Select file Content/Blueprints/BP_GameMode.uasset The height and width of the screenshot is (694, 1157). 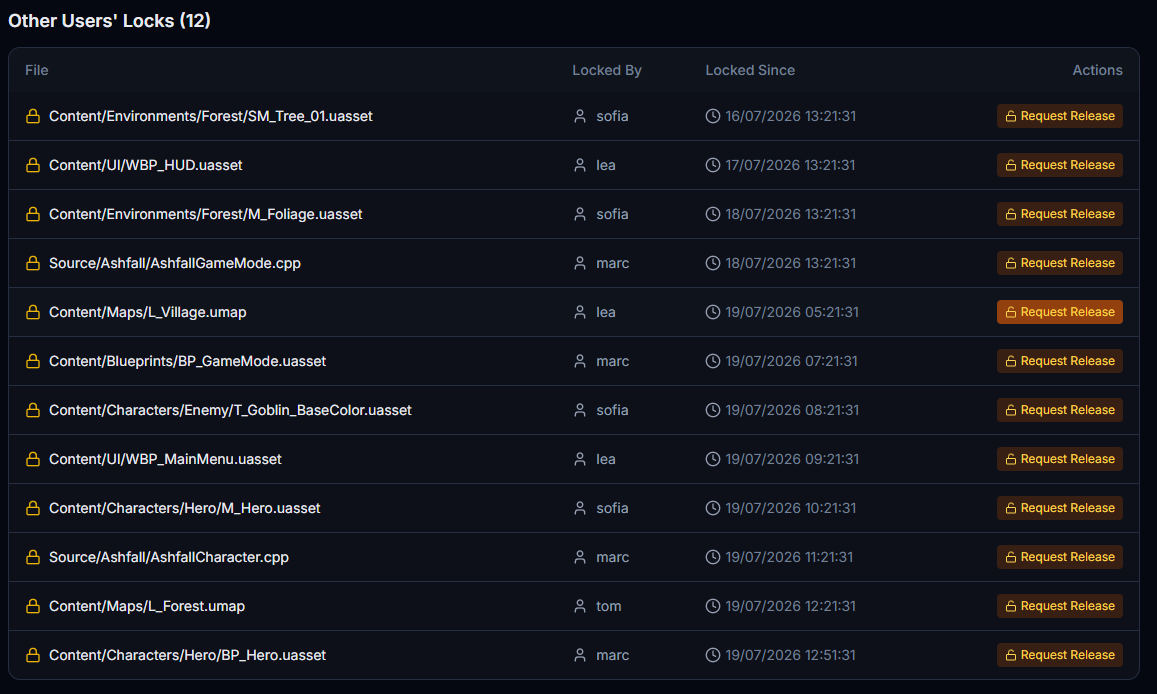187,361
